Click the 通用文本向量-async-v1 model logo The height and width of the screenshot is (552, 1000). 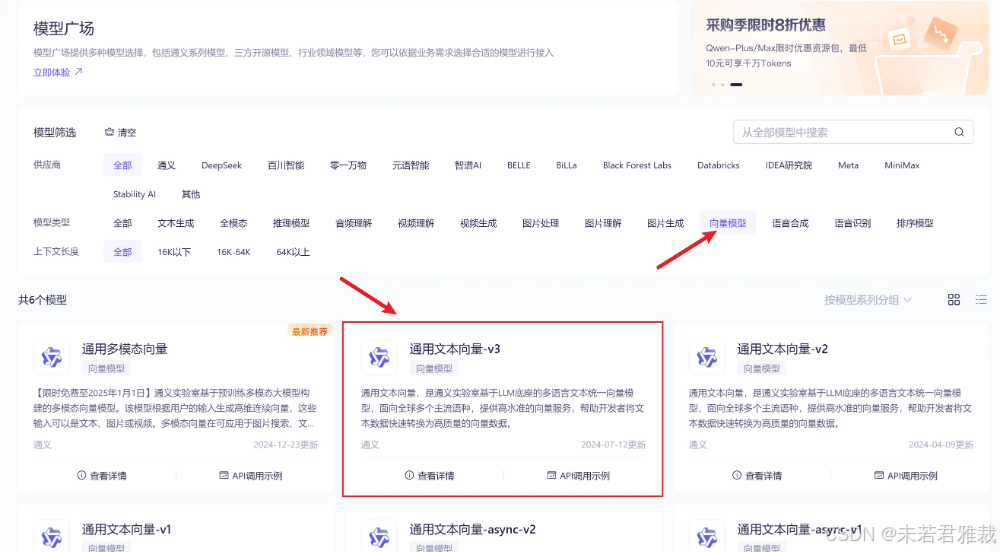coord(707,537)
